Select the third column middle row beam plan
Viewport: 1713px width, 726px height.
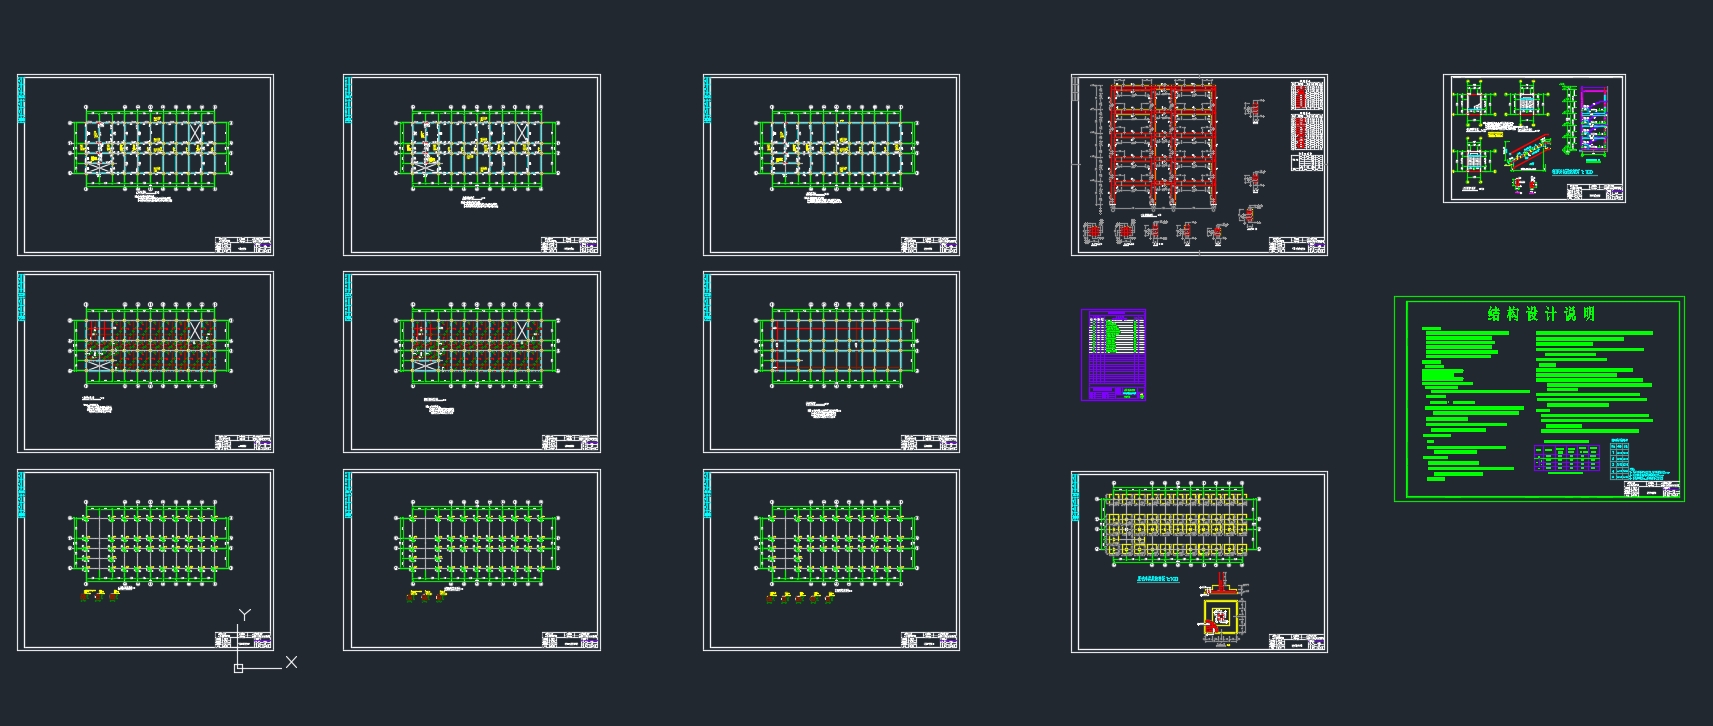(x=836, y=346)
